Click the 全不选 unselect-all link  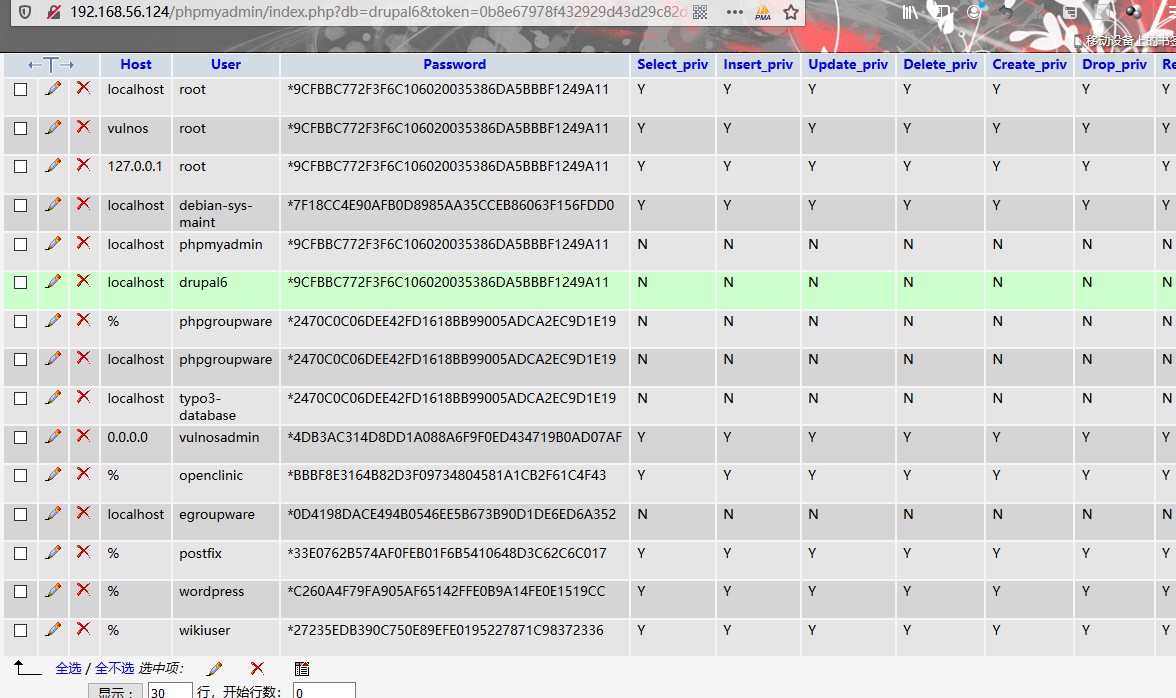(114, 668)
